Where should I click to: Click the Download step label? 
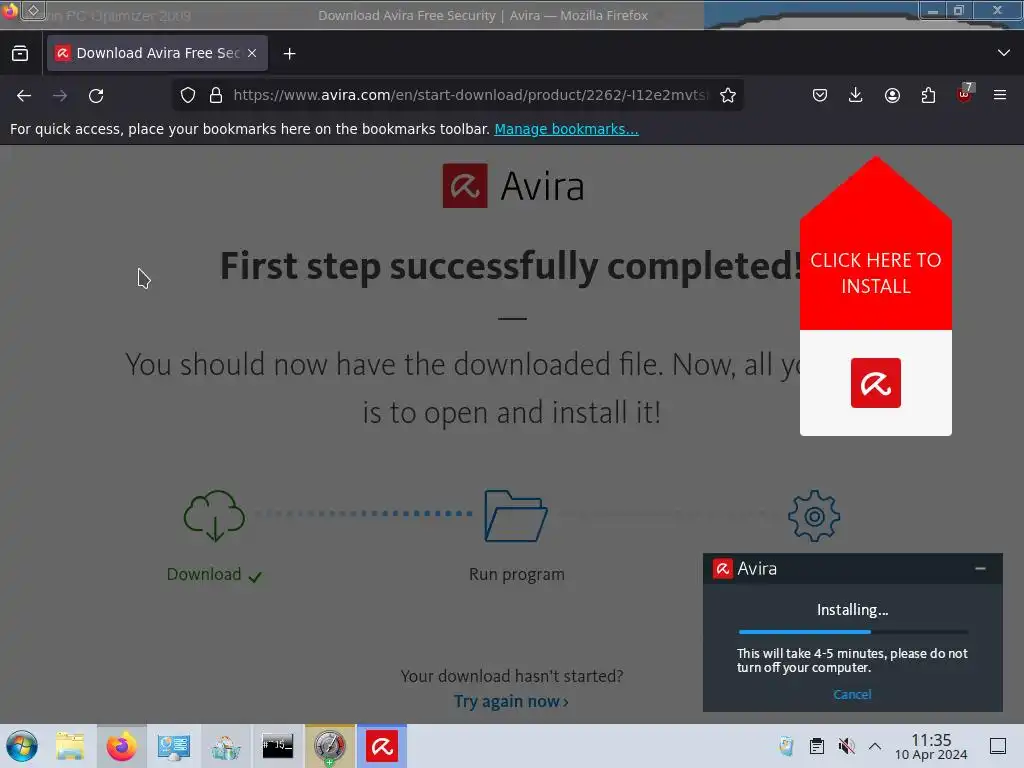coord(204,574)
